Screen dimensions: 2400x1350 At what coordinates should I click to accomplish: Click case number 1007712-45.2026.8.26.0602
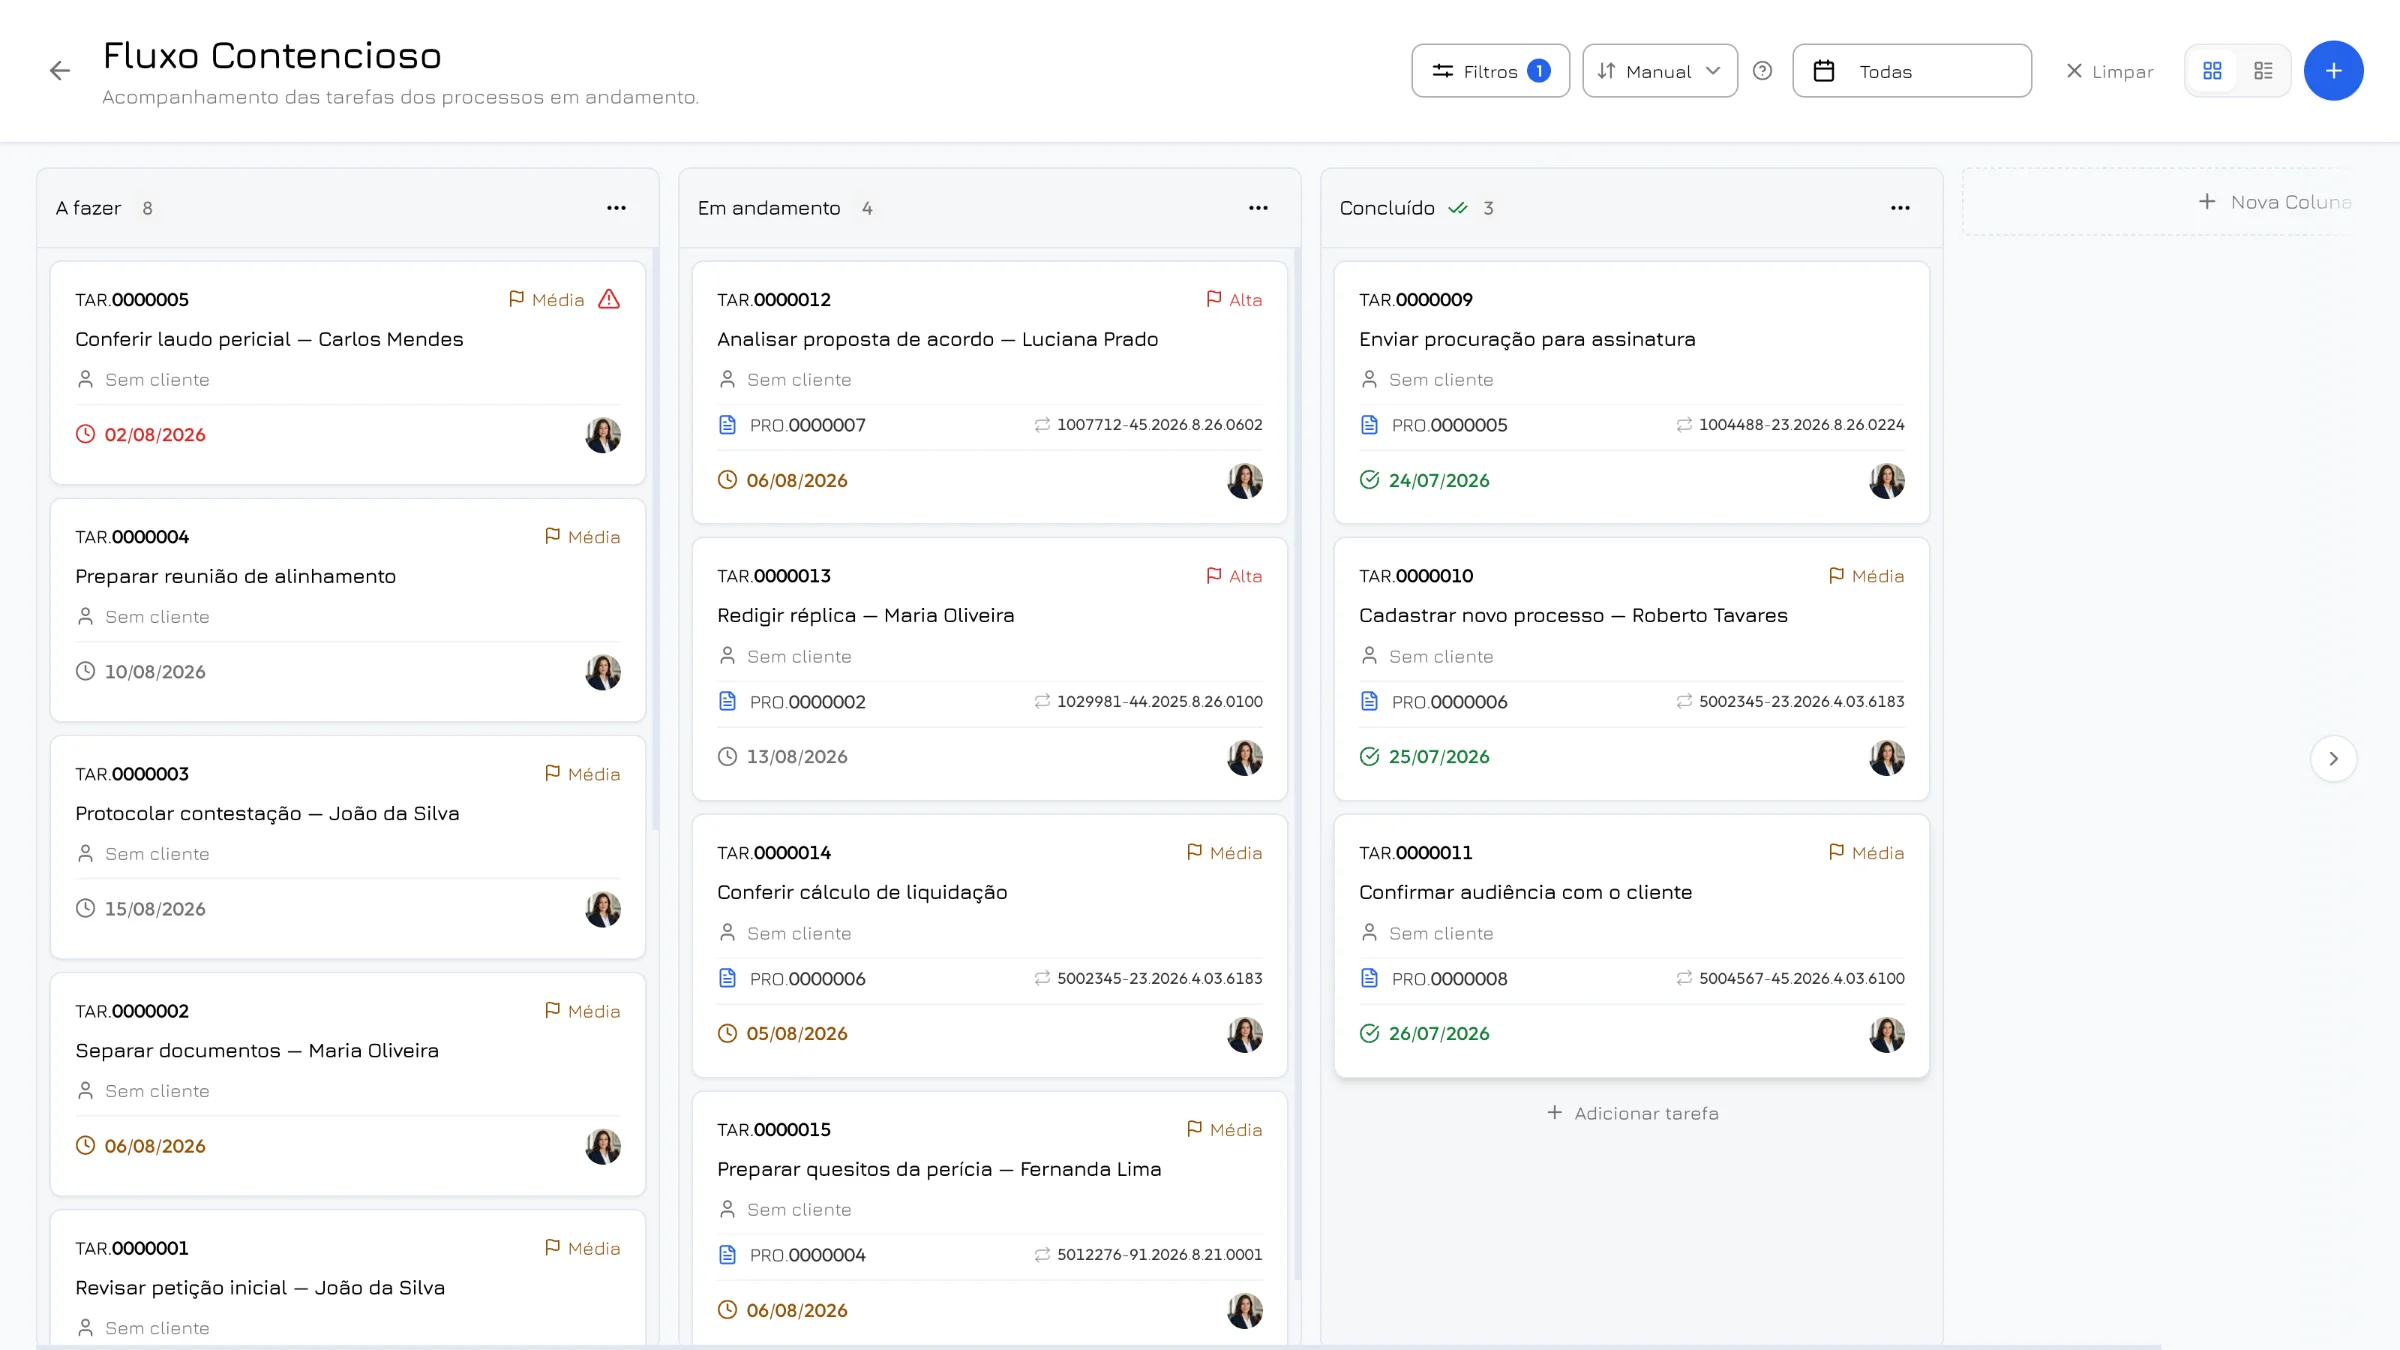pyautogui.click(x=1160, y=425)
